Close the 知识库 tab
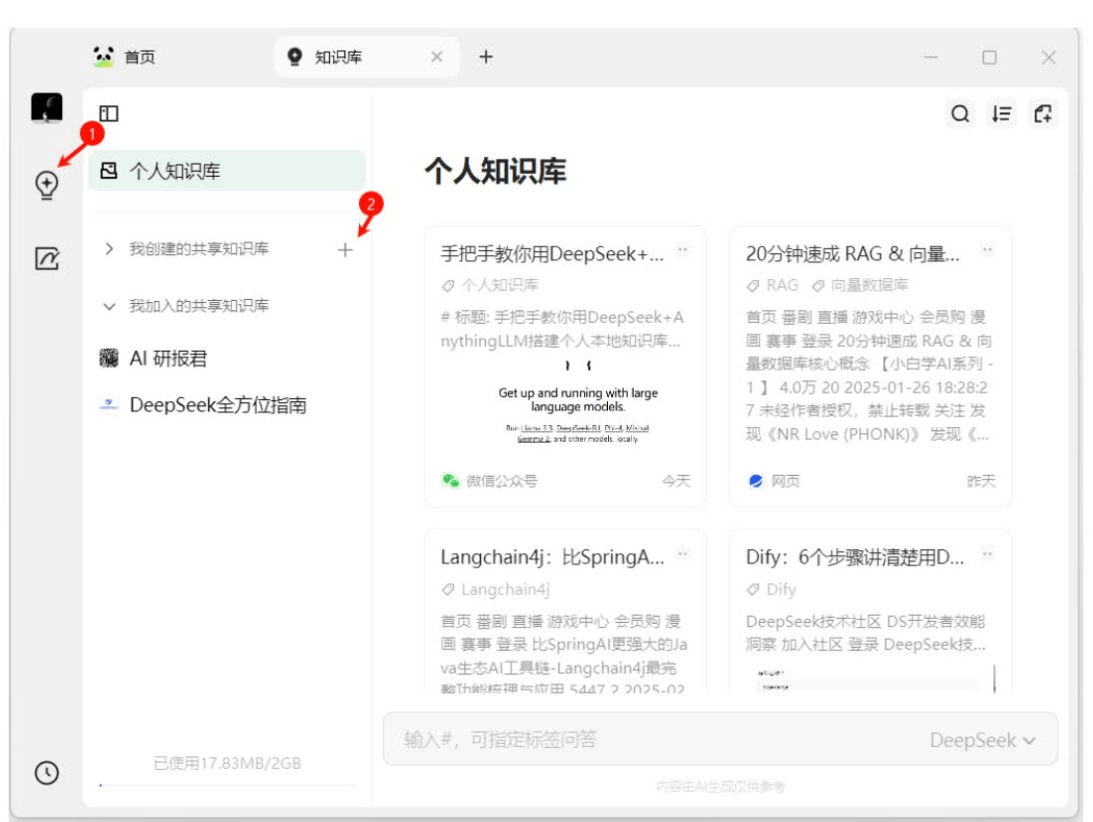 click(x=437, y=57)
